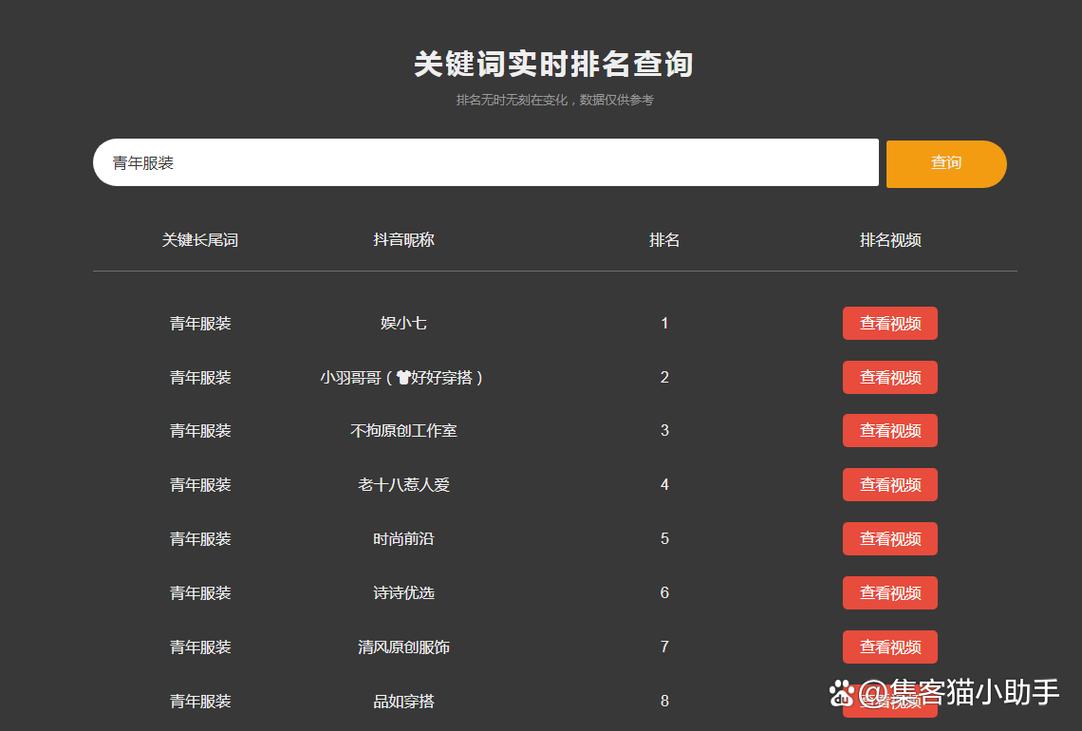
Task: Select rank number 1
Action: 665,323
